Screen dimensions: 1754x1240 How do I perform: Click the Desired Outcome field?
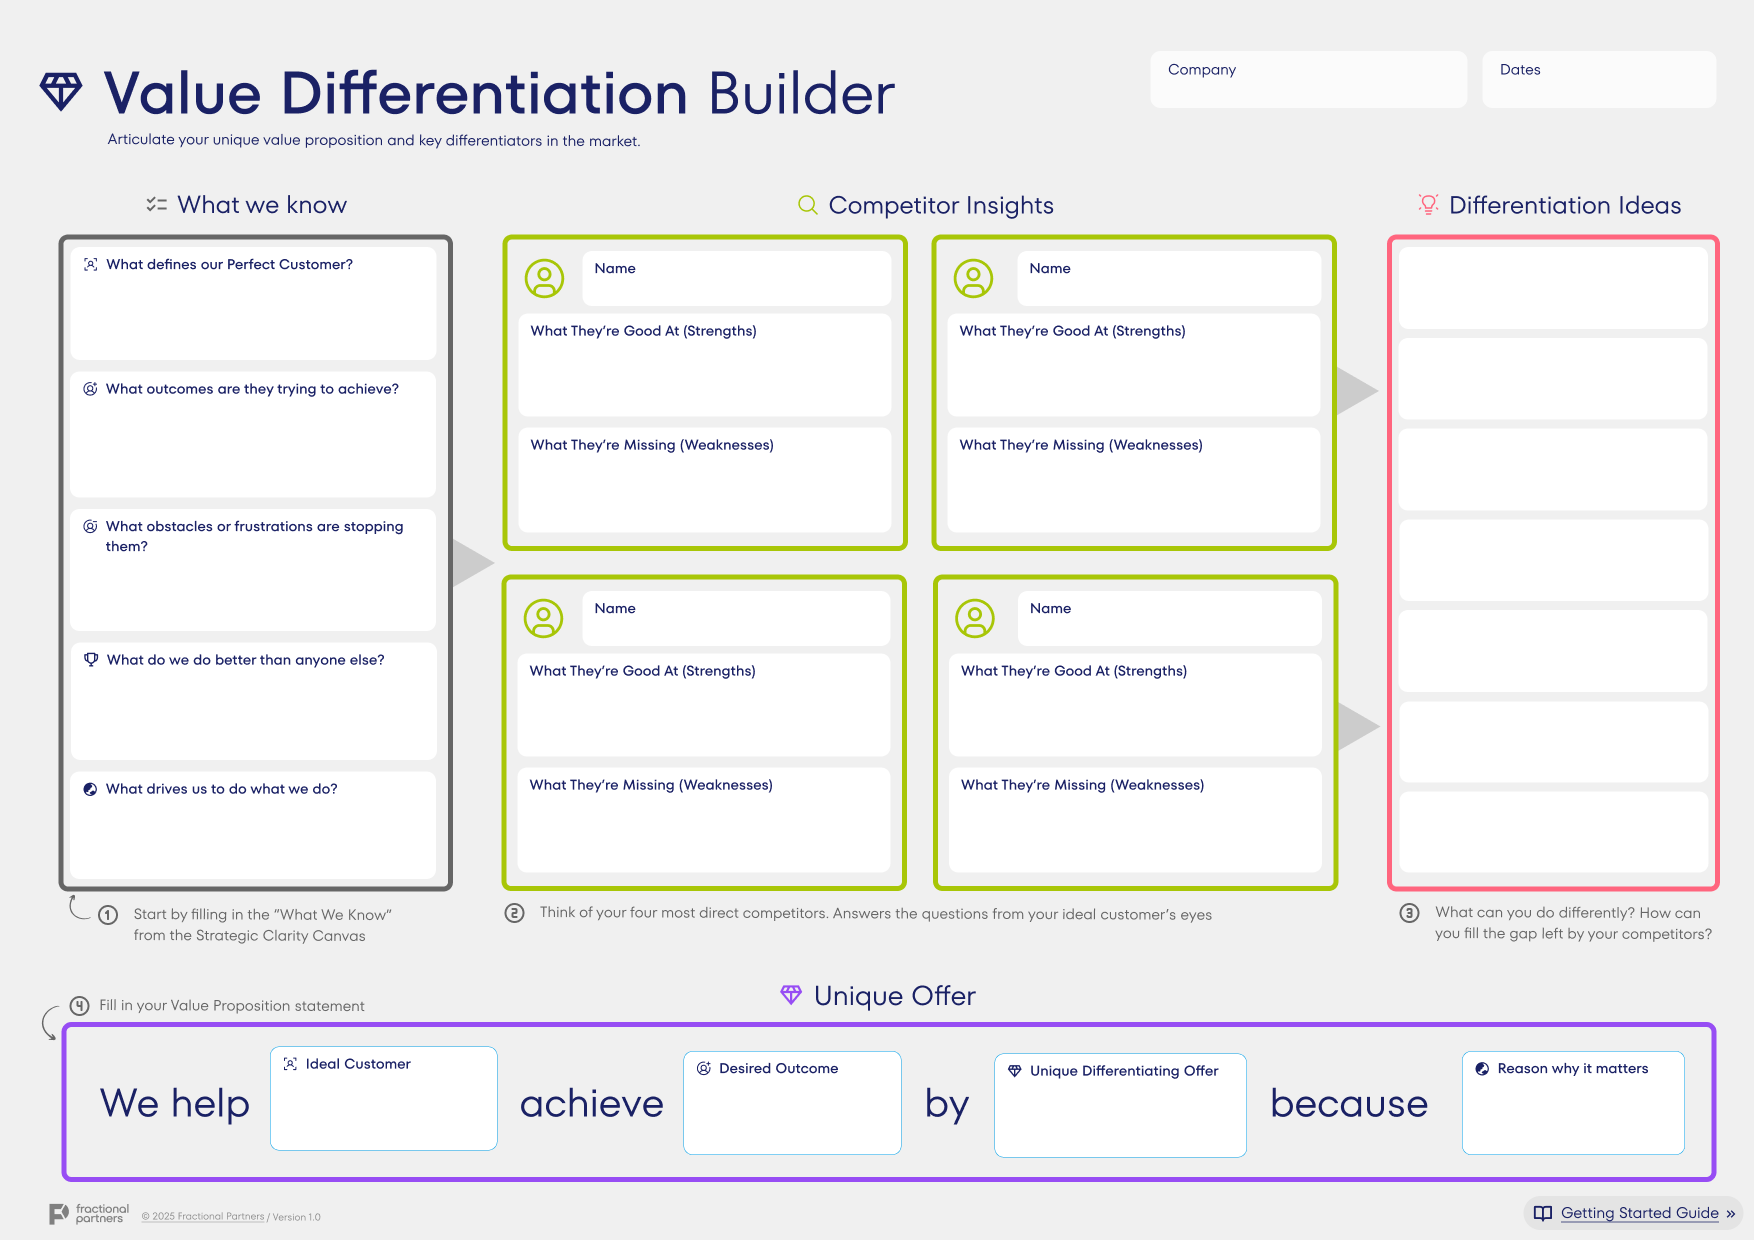coord(792,1103)
